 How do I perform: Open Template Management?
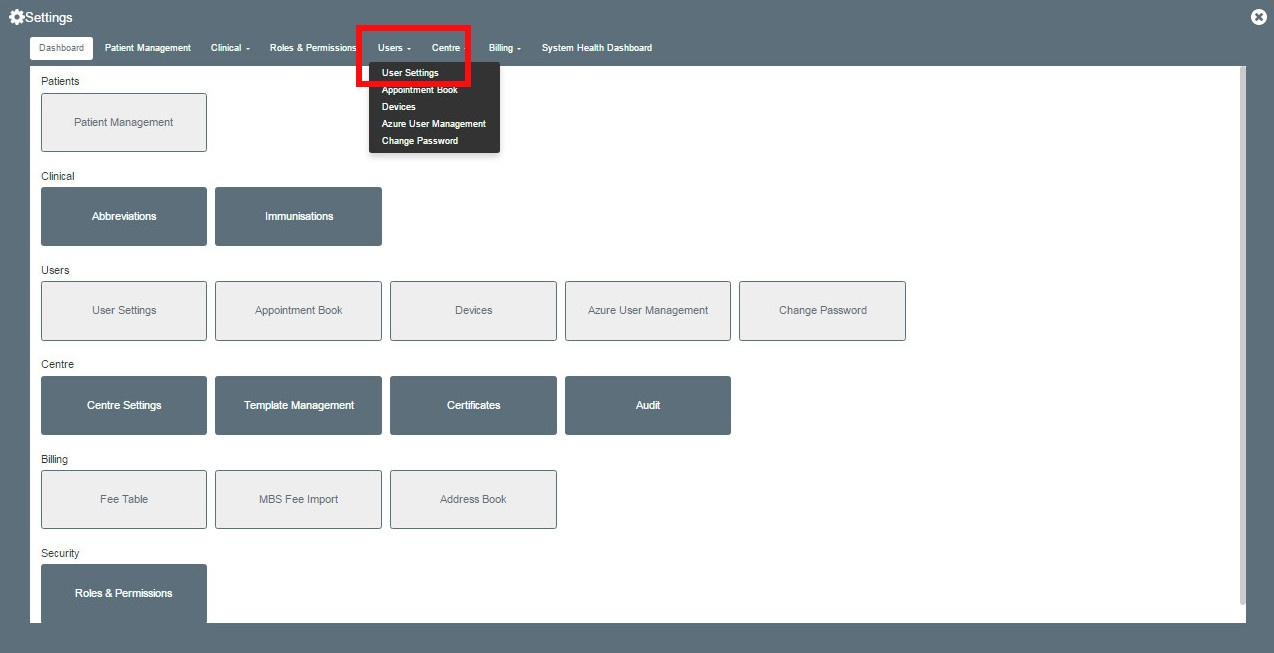coord(298,405)
